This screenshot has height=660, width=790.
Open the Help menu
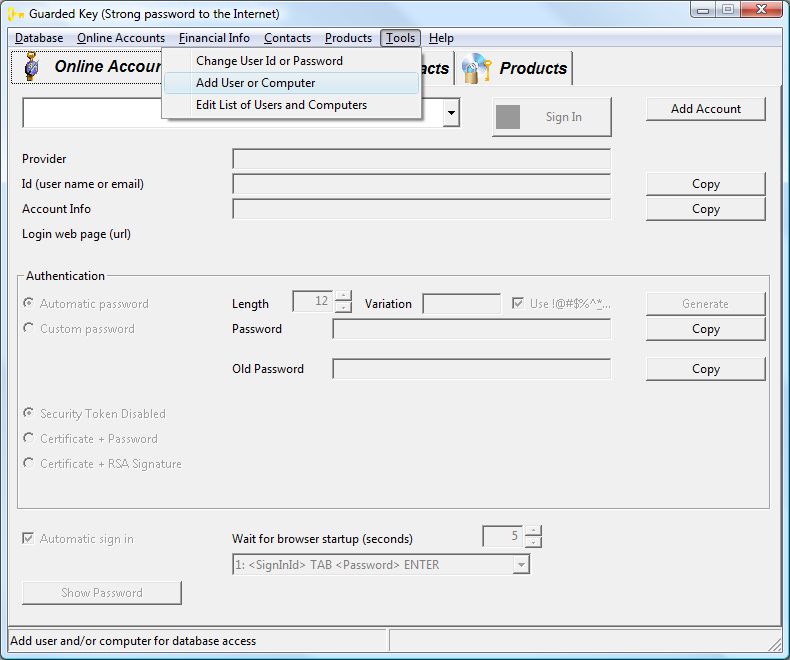pyautogui.click(x=441, y=38)
